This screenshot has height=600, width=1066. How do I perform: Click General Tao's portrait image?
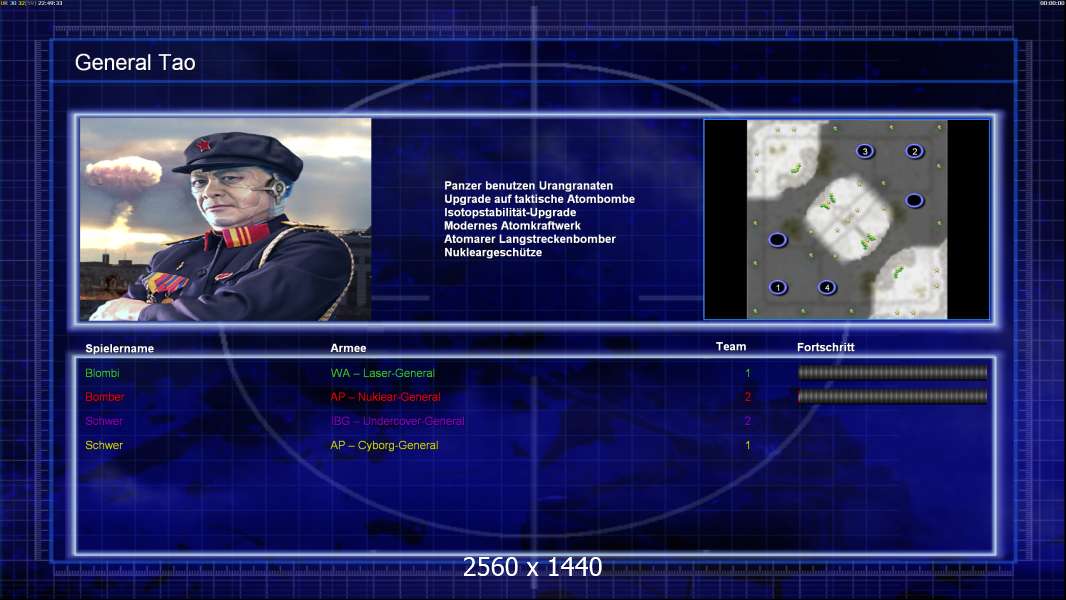(226, 219)
